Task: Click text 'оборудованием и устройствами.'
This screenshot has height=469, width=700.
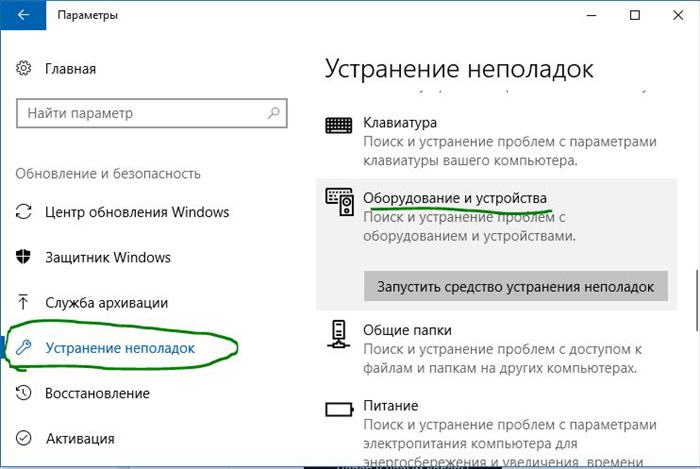Action: [x=469, y=236]
